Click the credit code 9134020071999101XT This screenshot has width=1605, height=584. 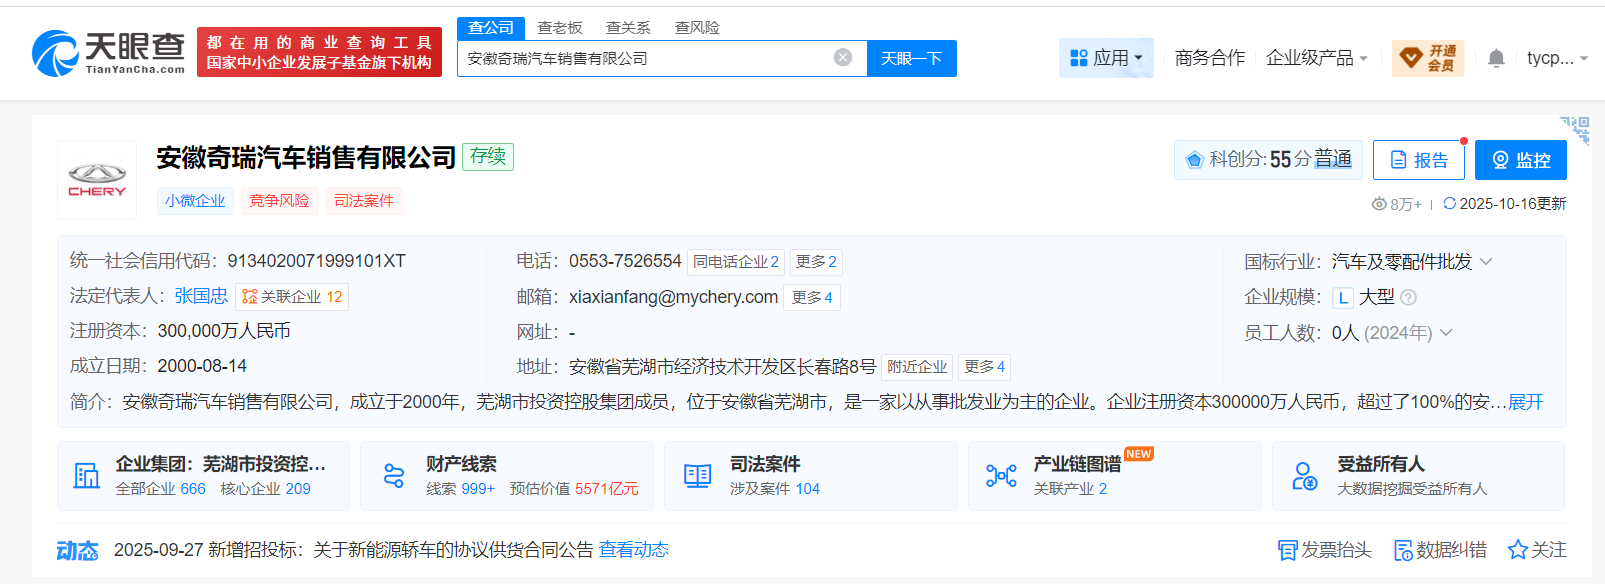(316, 261)
